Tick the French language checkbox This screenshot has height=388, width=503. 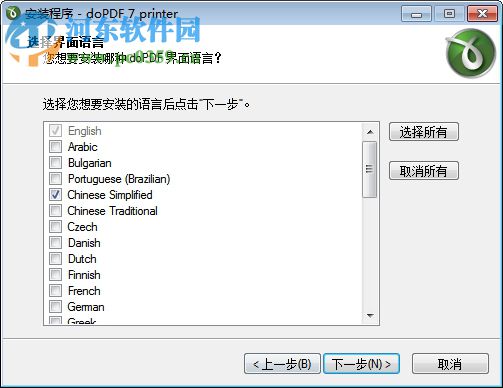click(x=55, y=290)
